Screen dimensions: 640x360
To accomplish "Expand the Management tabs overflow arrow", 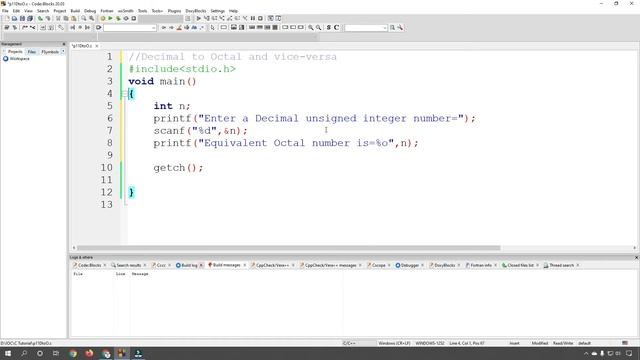I will click(x=63, y=52).
